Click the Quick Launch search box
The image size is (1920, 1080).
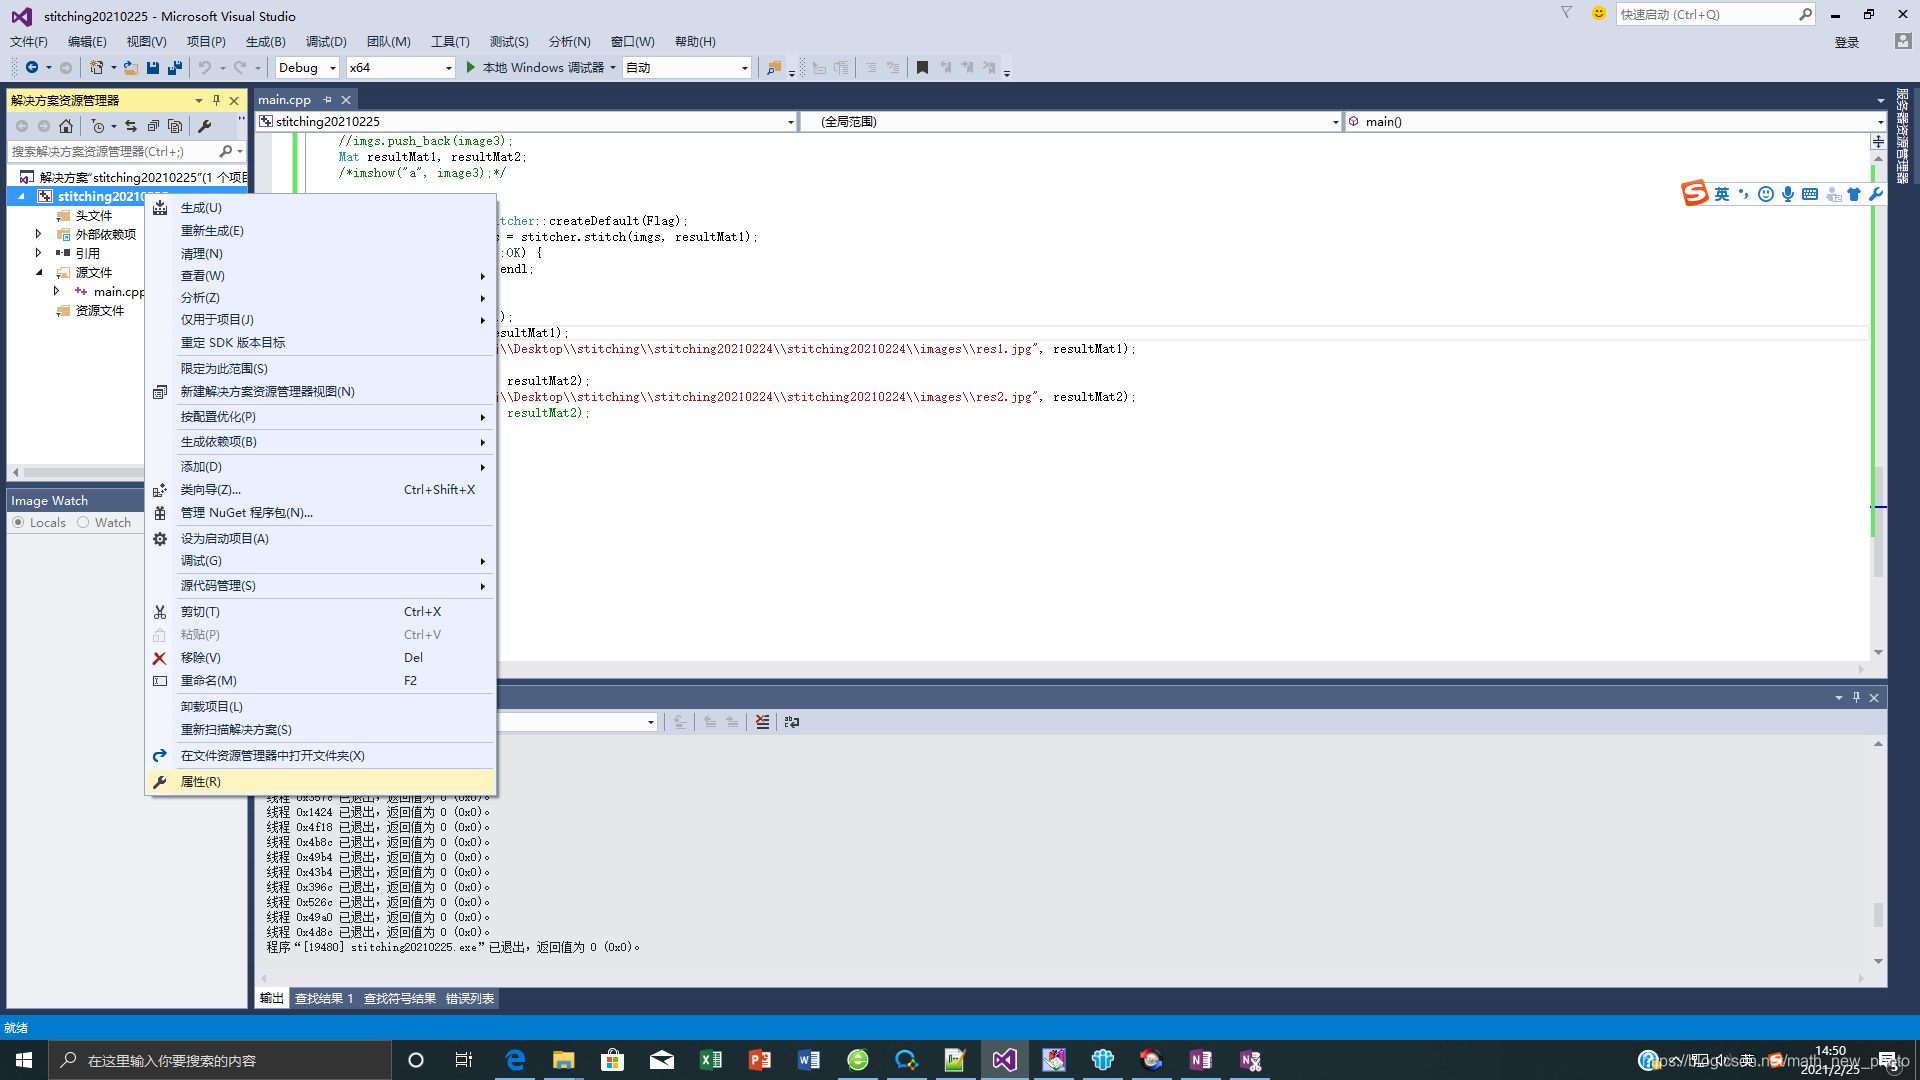[x=1715, y=14]
